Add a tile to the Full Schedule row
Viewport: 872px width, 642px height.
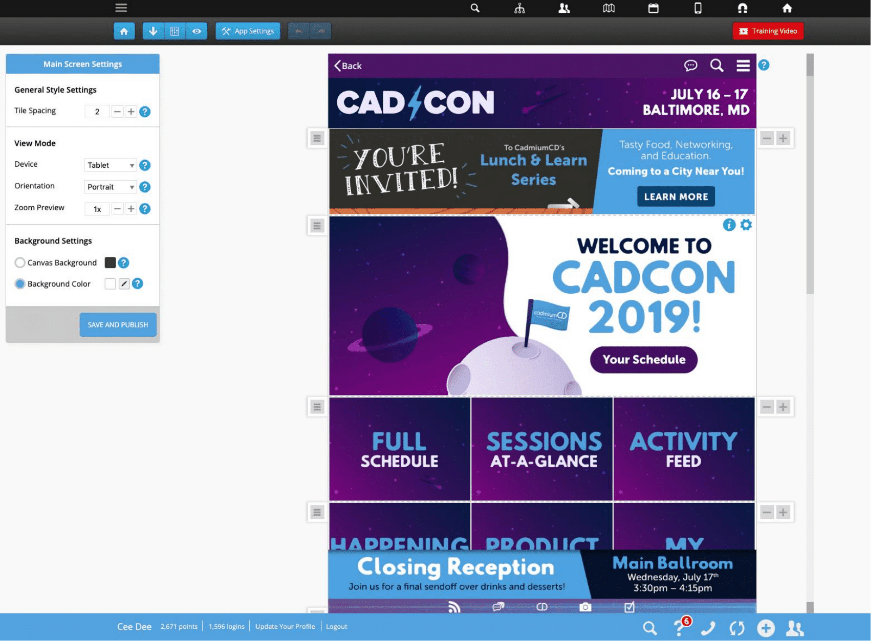783,407
